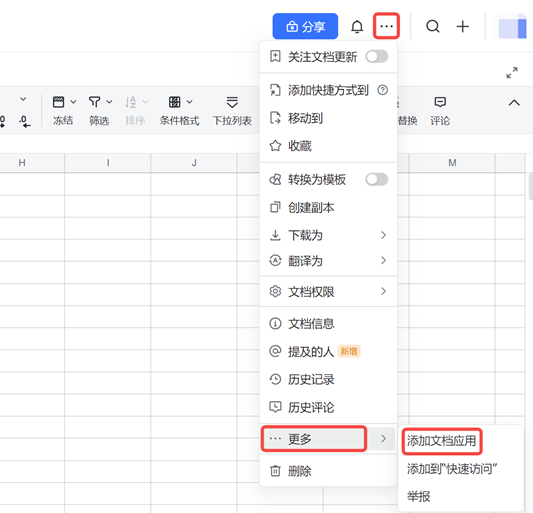The height and width of the screenshot is (513, 533).
Task: Click the plus icon to create new
Action: 462,26
